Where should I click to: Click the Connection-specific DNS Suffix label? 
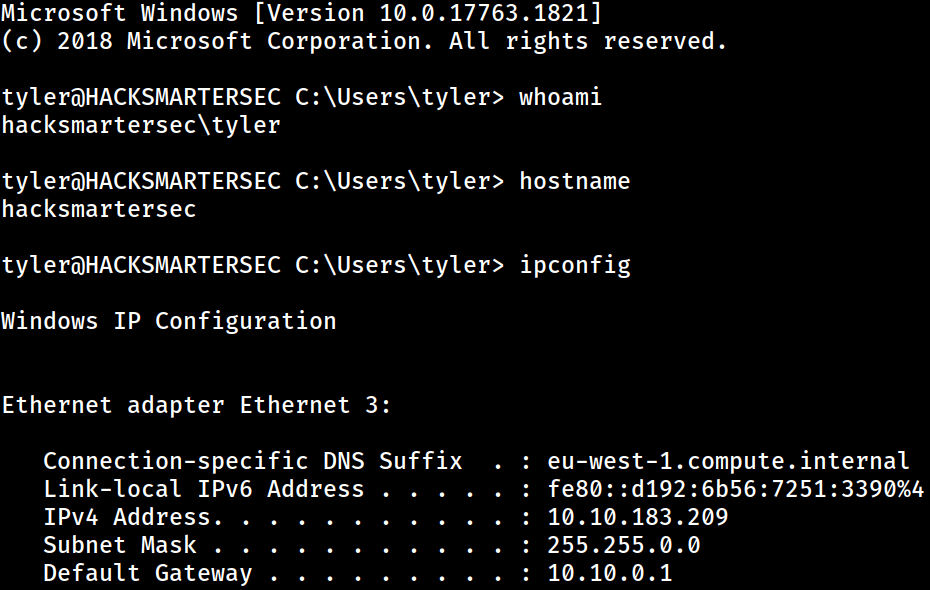253,461
